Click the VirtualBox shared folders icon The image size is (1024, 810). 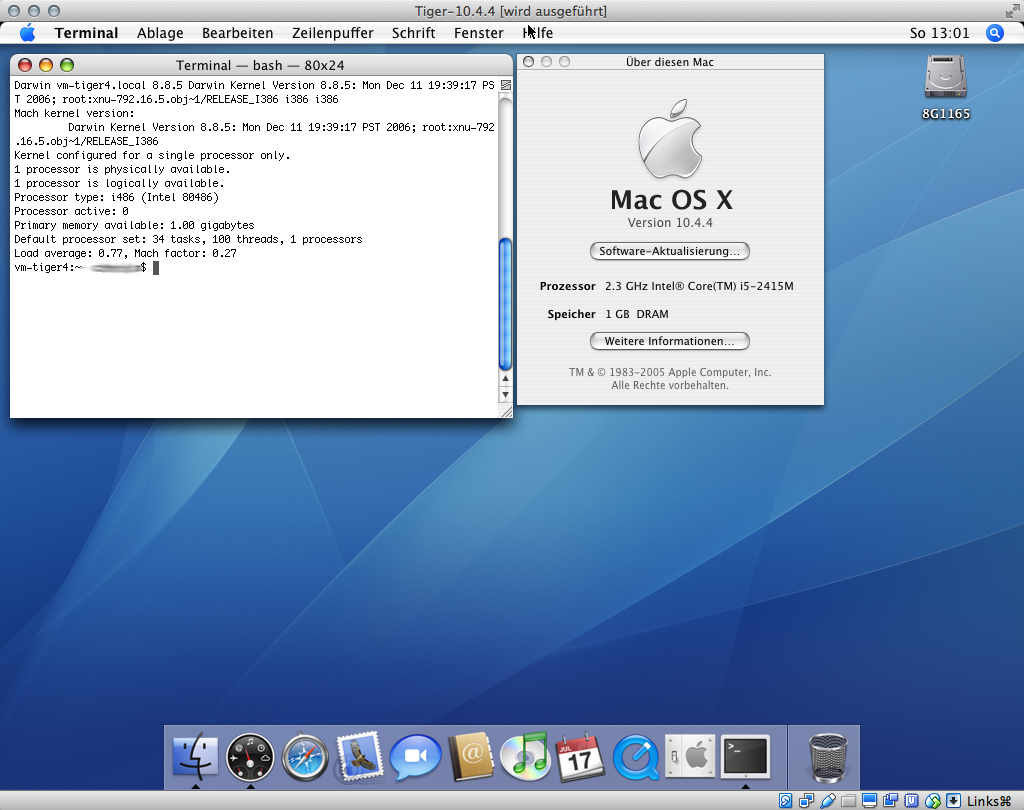[848, 801]
